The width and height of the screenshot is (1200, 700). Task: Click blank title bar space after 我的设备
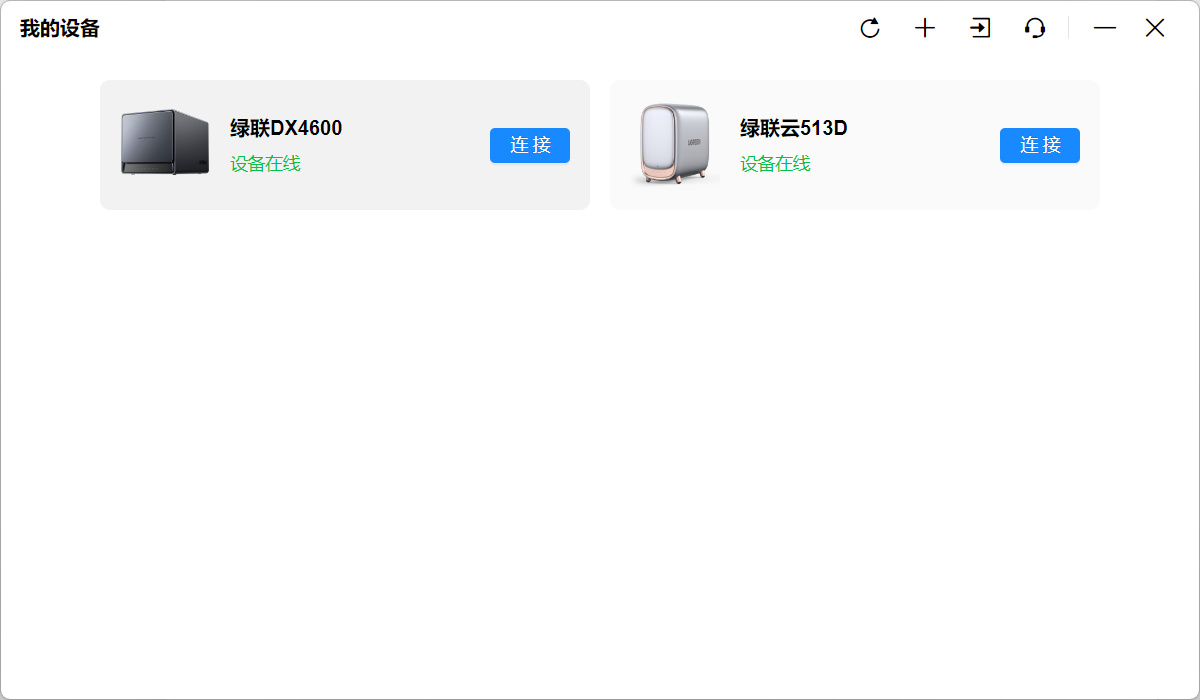point(470,28)
